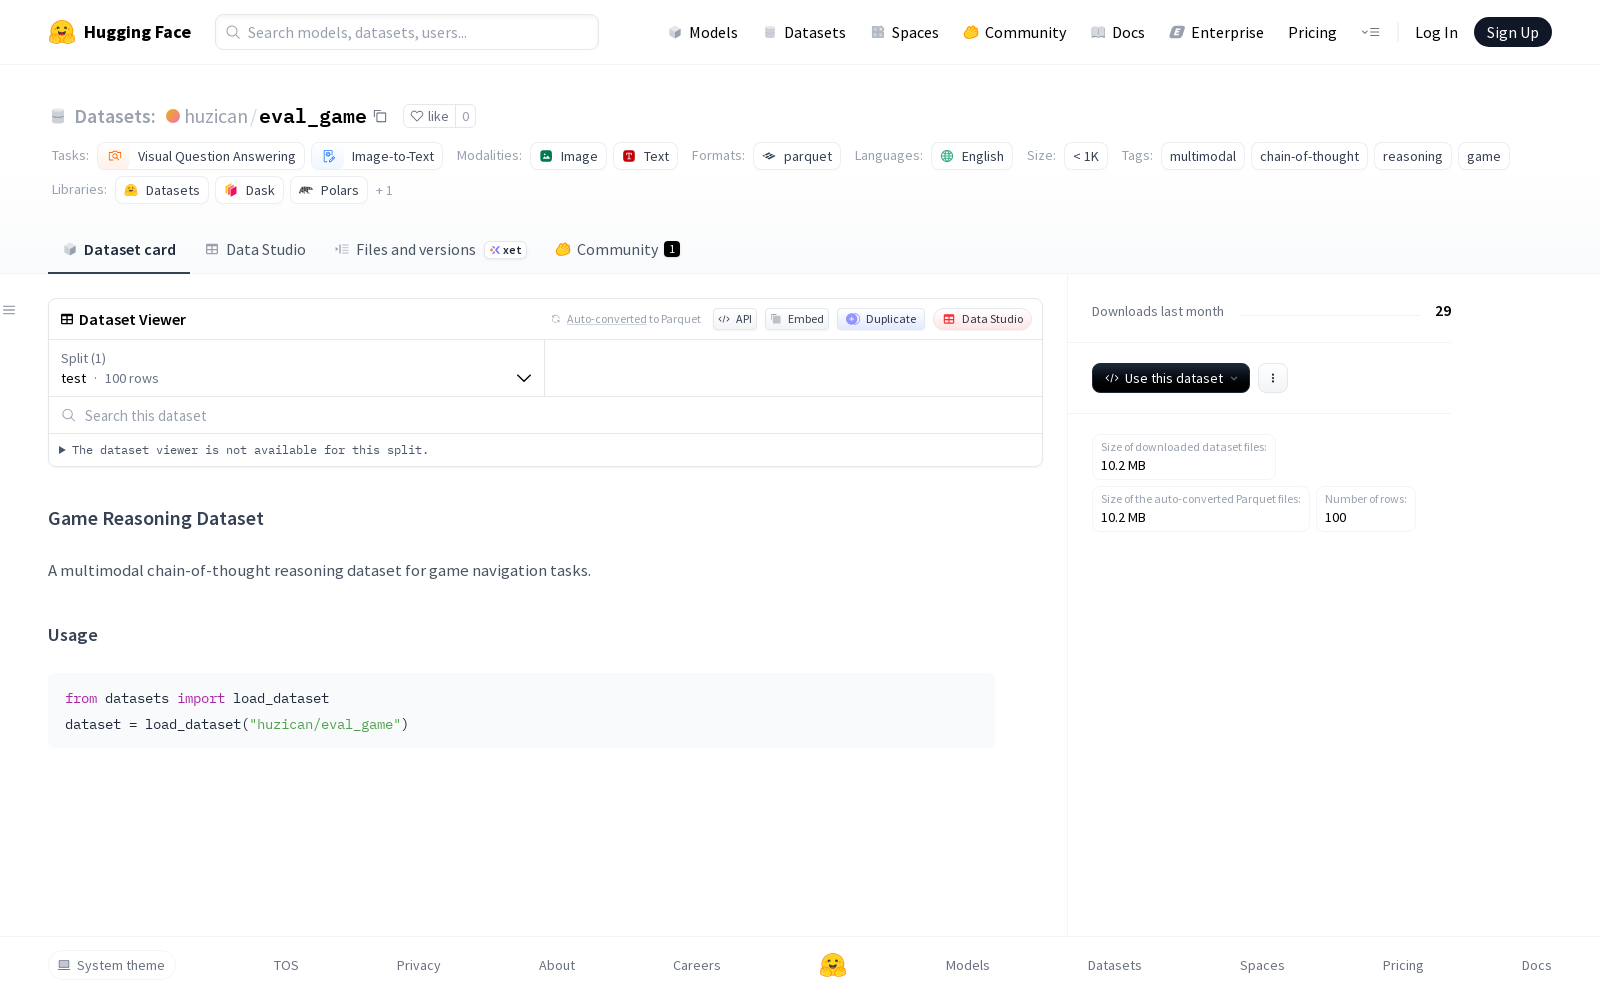Open the Privacy footer link
The width and height of the screenshot is (1600, 1000).
(x=418, y=965)
